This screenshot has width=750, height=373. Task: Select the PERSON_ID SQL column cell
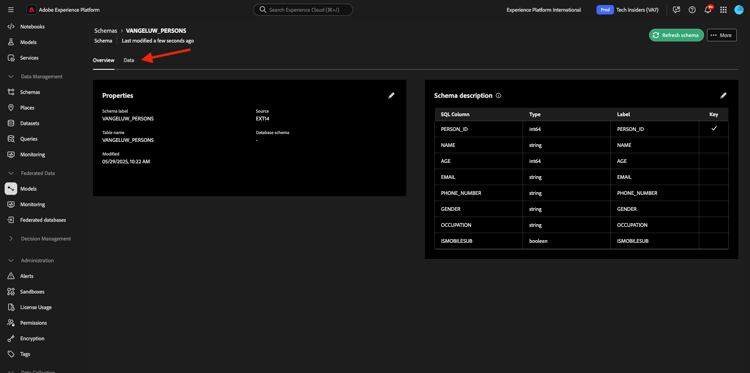click(478, 129)
